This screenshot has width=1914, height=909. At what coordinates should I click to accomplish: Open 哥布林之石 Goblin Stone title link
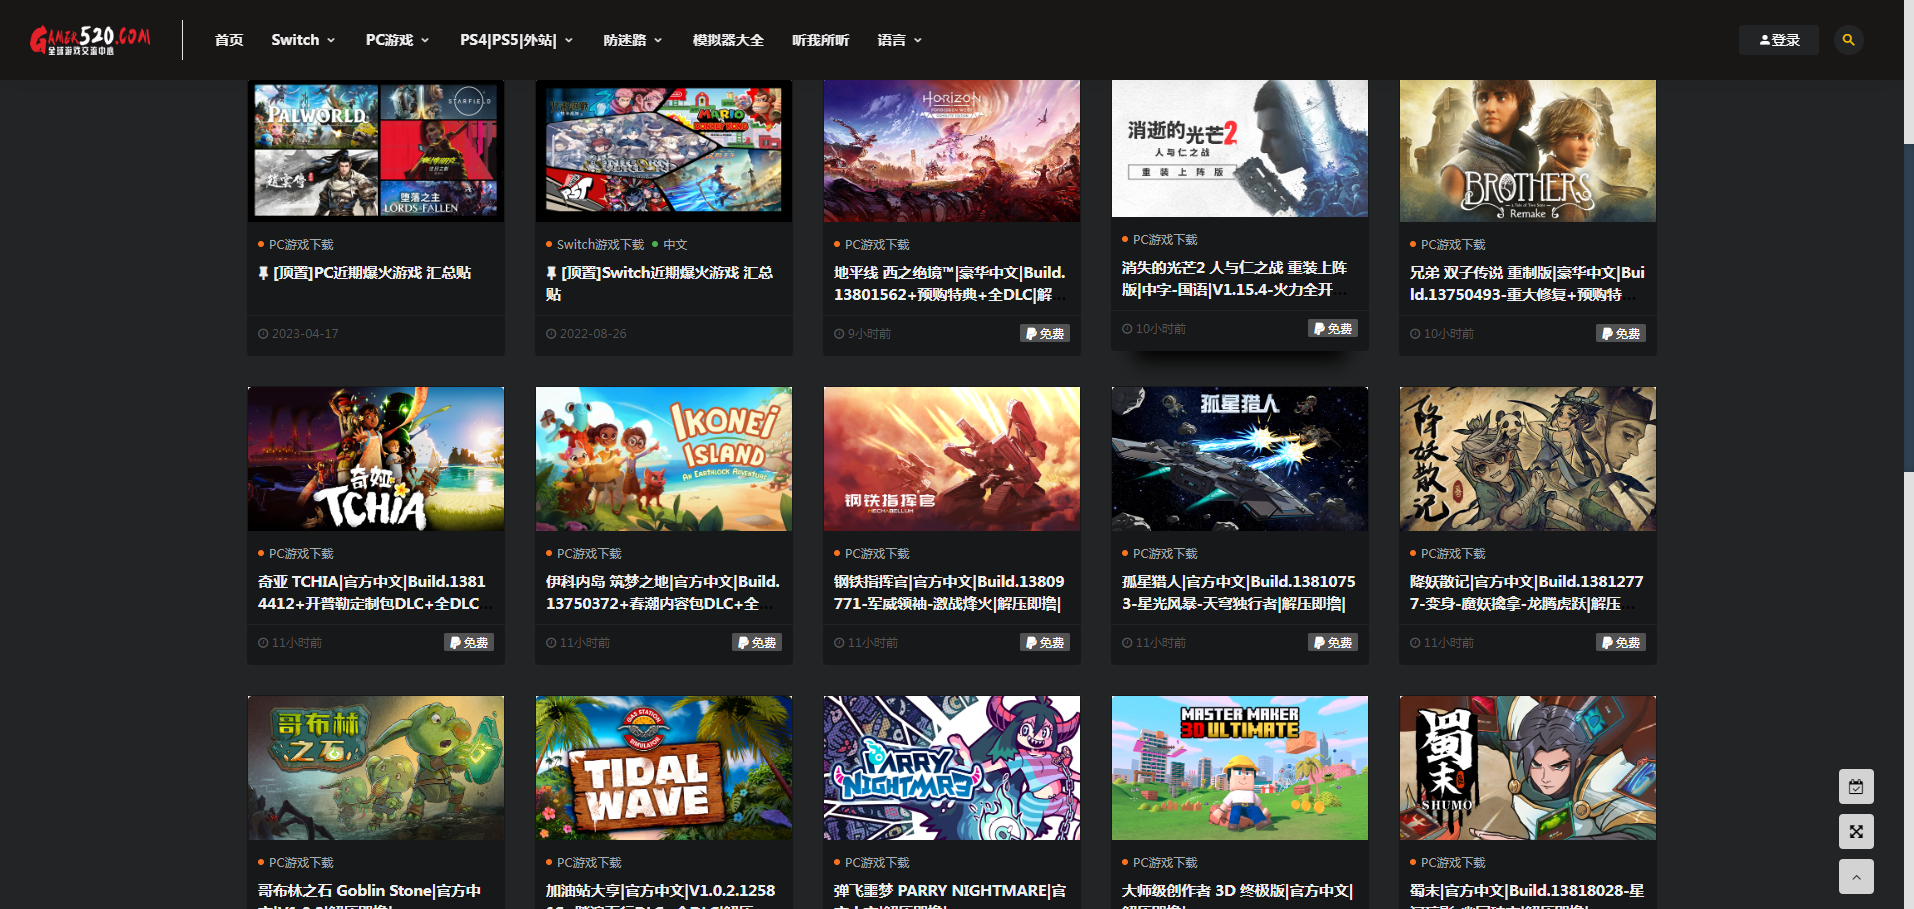[x=370, y=895]
